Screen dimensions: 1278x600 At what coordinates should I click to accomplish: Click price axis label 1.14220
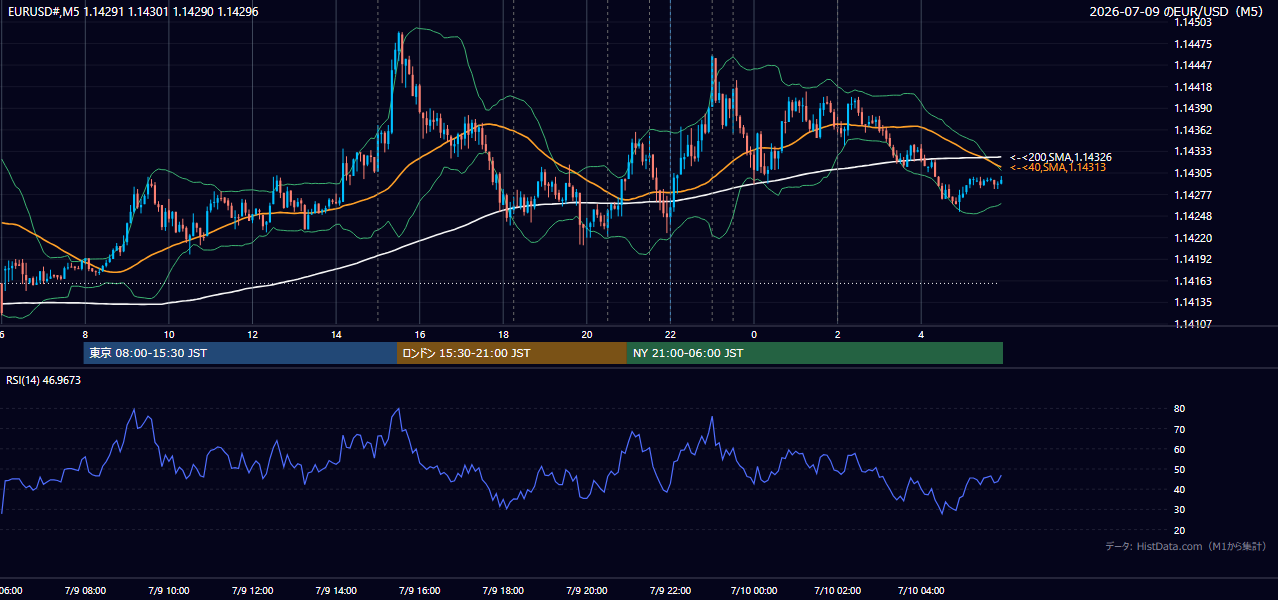pyautogui.click(x=1193, y=238)
